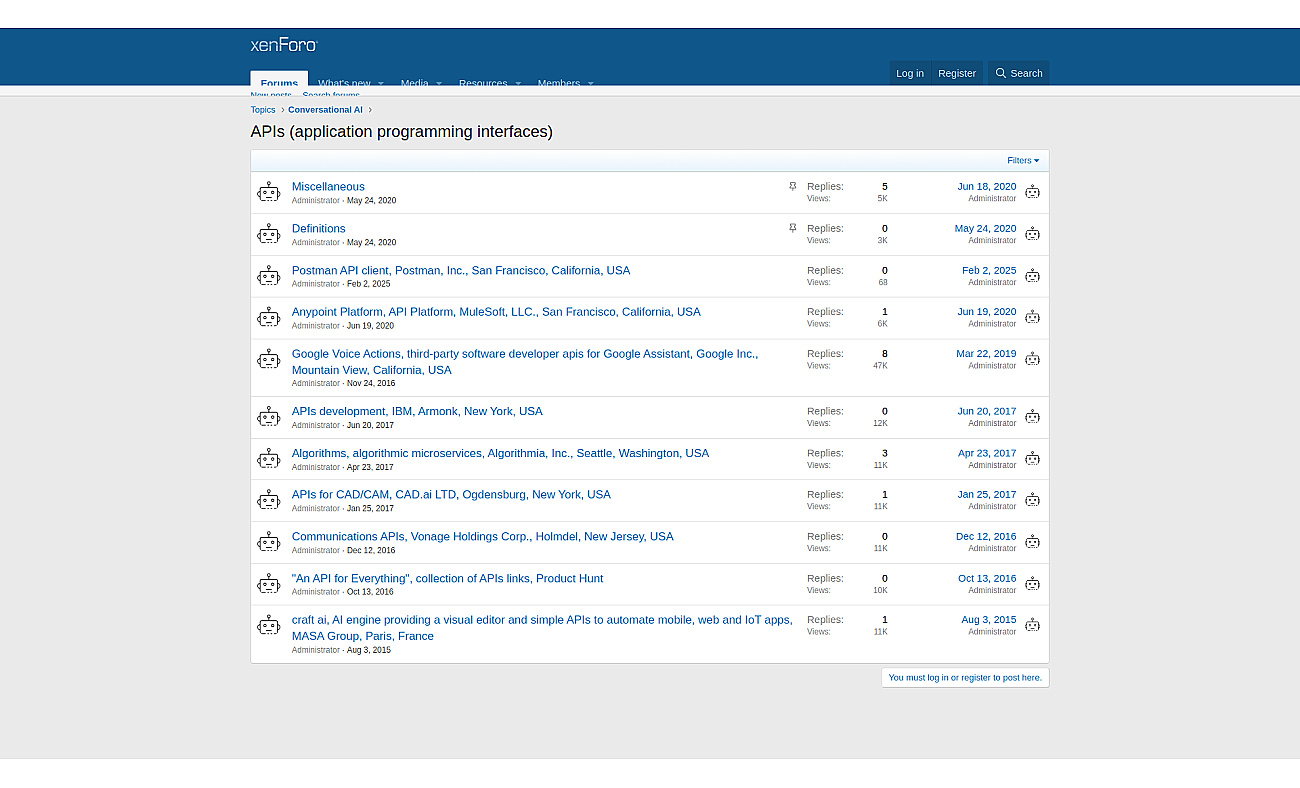Click Feb 2, 2025 last post date
The image size is (1300, 788).
tap(989, 271)
